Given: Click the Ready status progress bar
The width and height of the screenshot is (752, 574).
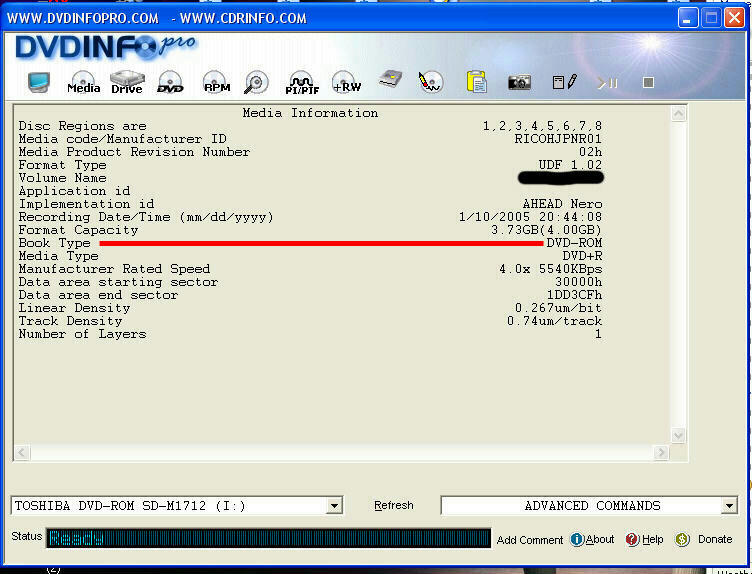Looking at the screenshot, I should click(269, 538).
